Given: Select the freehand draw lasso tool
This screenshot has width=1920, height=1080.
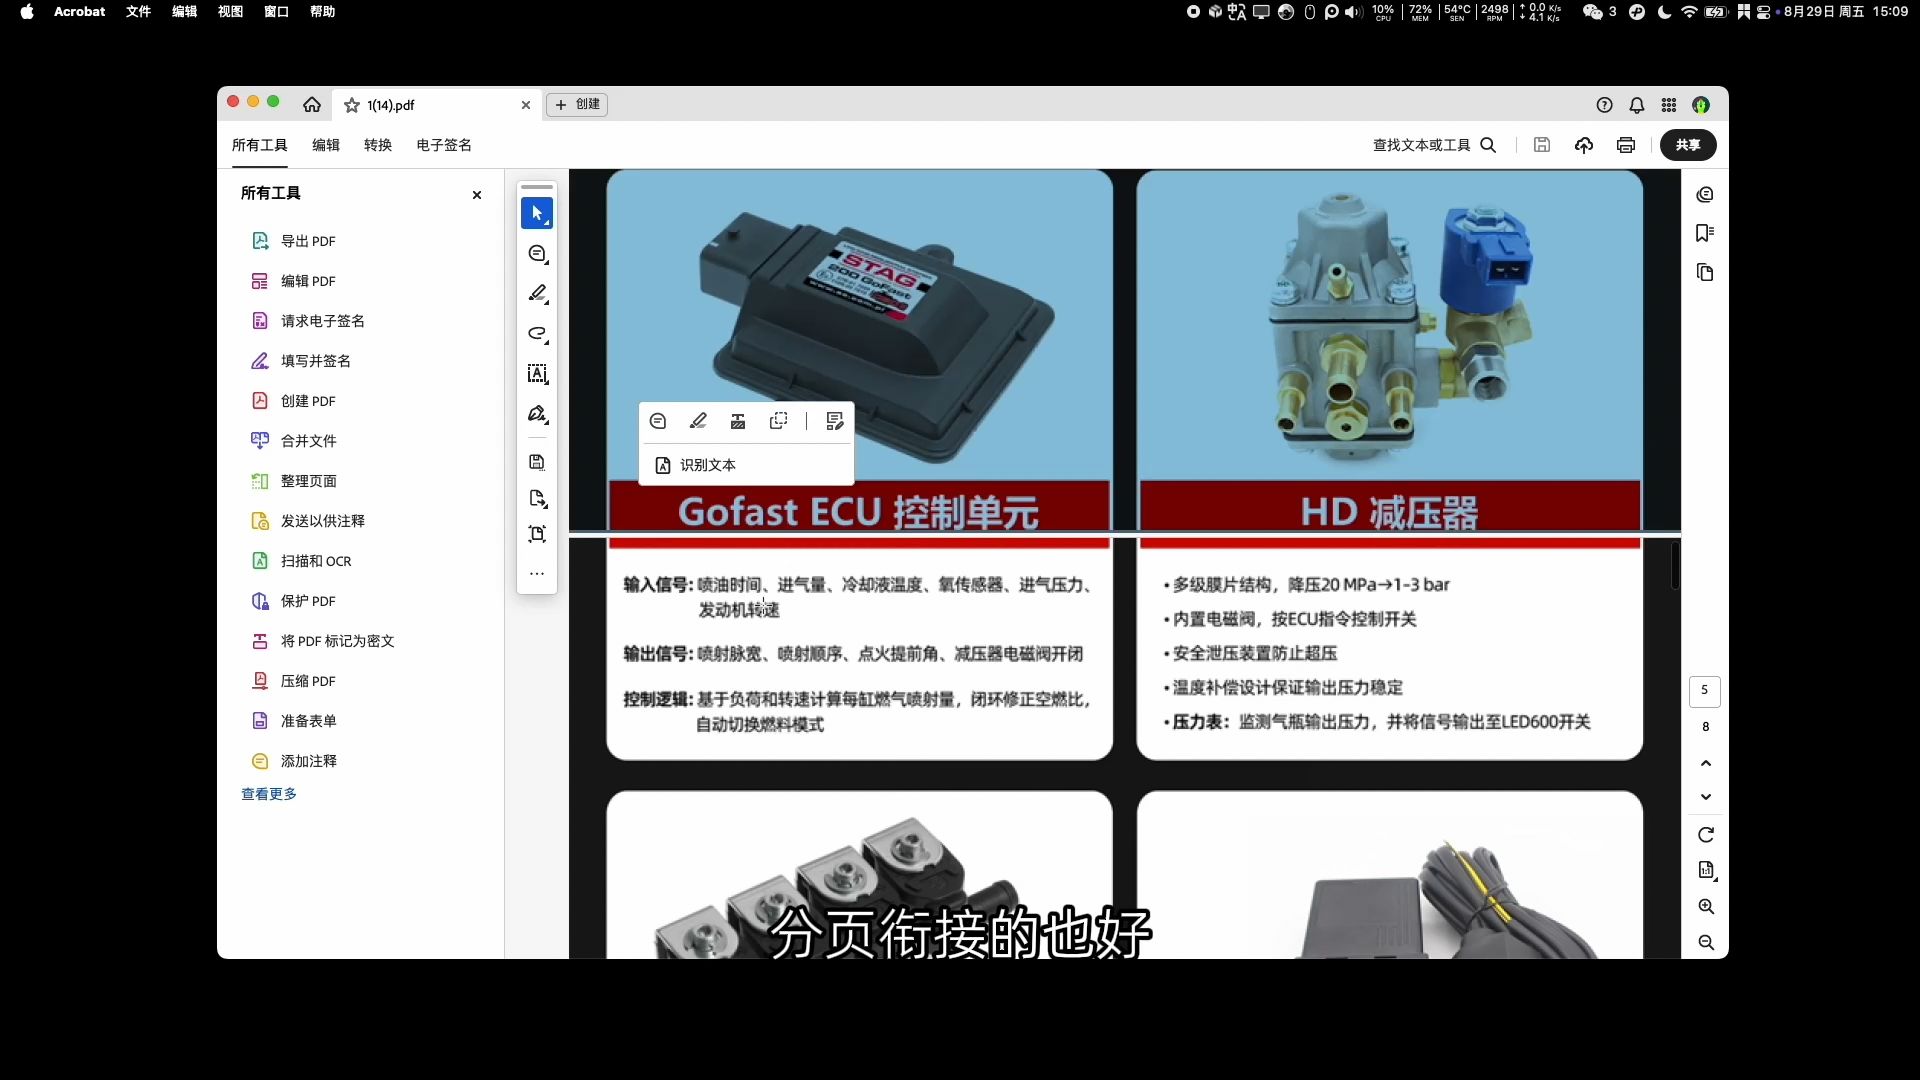Looking at the screenshot, I should coord(537,333).
